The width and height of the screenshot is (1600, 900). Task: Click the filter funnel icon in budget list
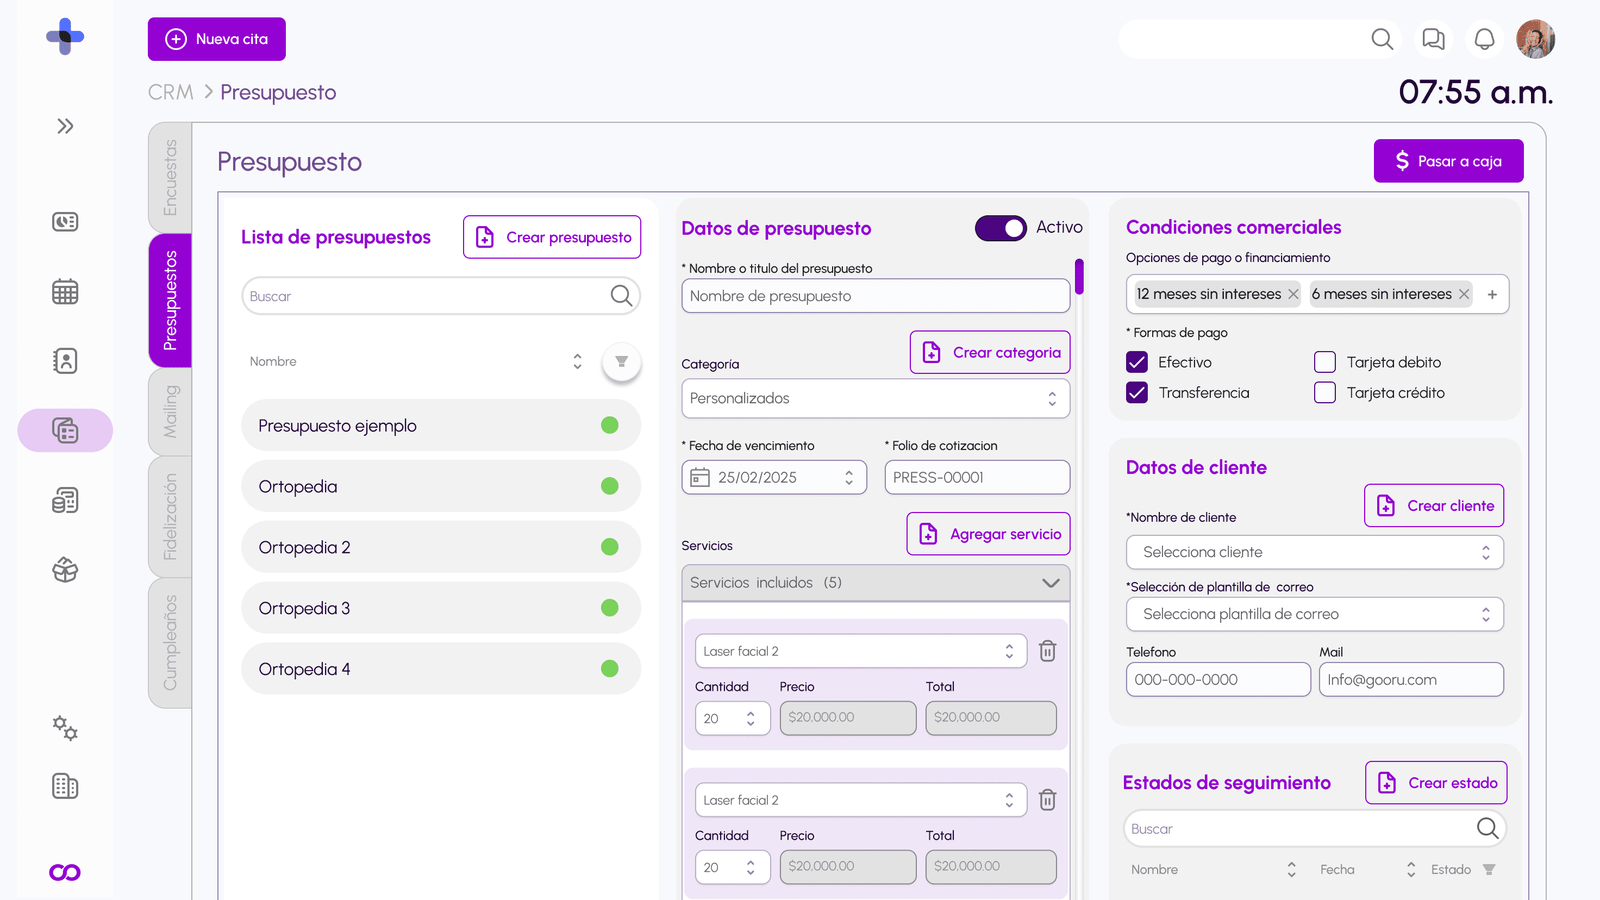(621, 362)
